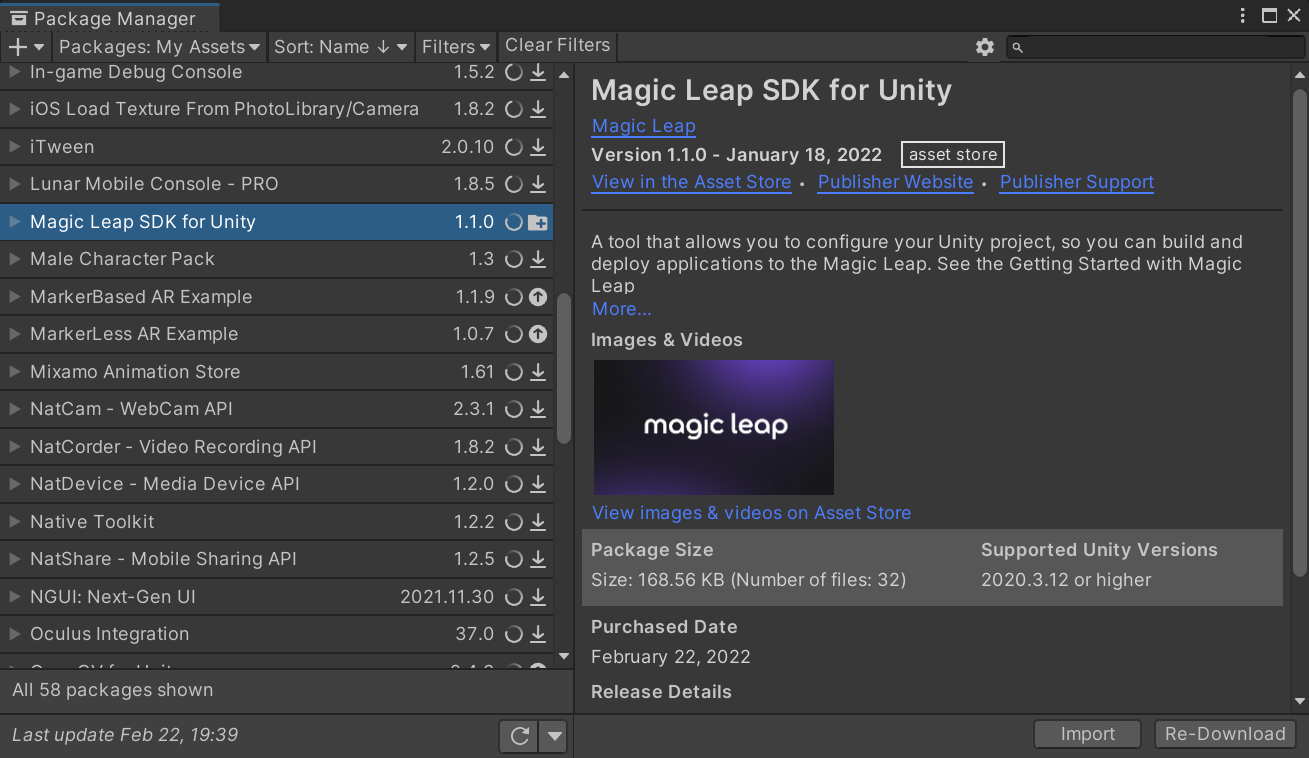Click import icon on Magic Leap SDK row
This screenshot has height=758, width=1309.
pos(538,222)
